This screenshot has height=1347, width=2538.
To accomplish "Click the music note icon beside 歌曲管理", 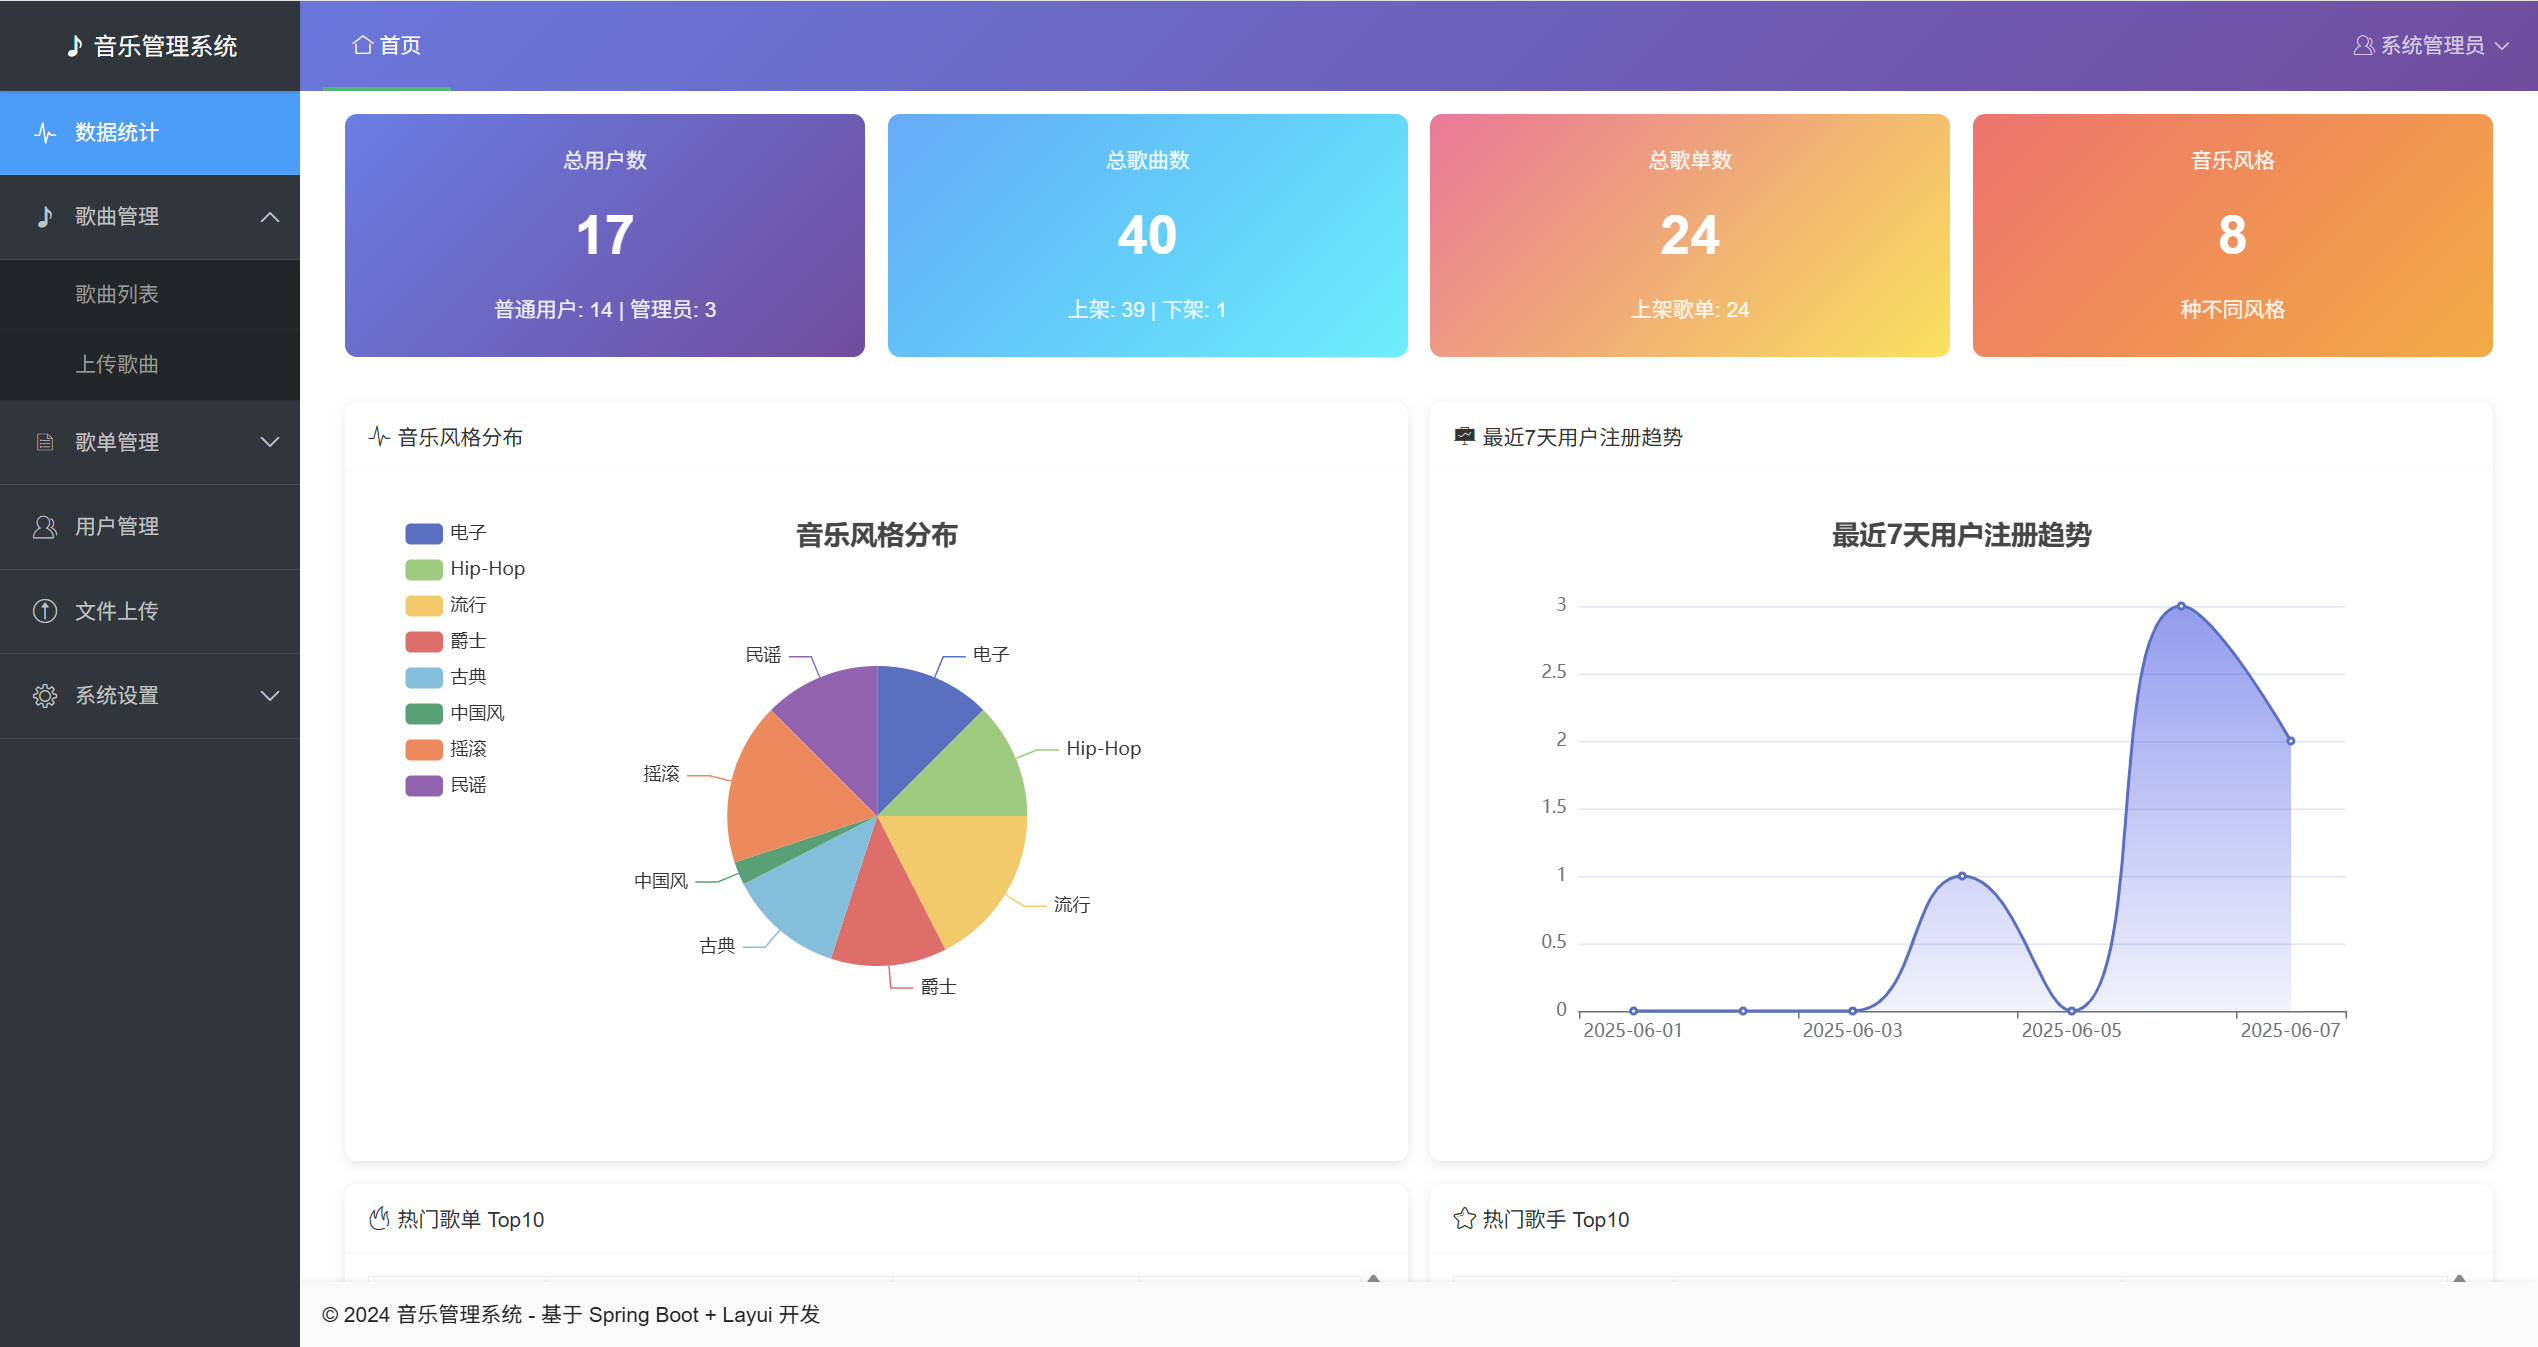I will pos(45,217).
